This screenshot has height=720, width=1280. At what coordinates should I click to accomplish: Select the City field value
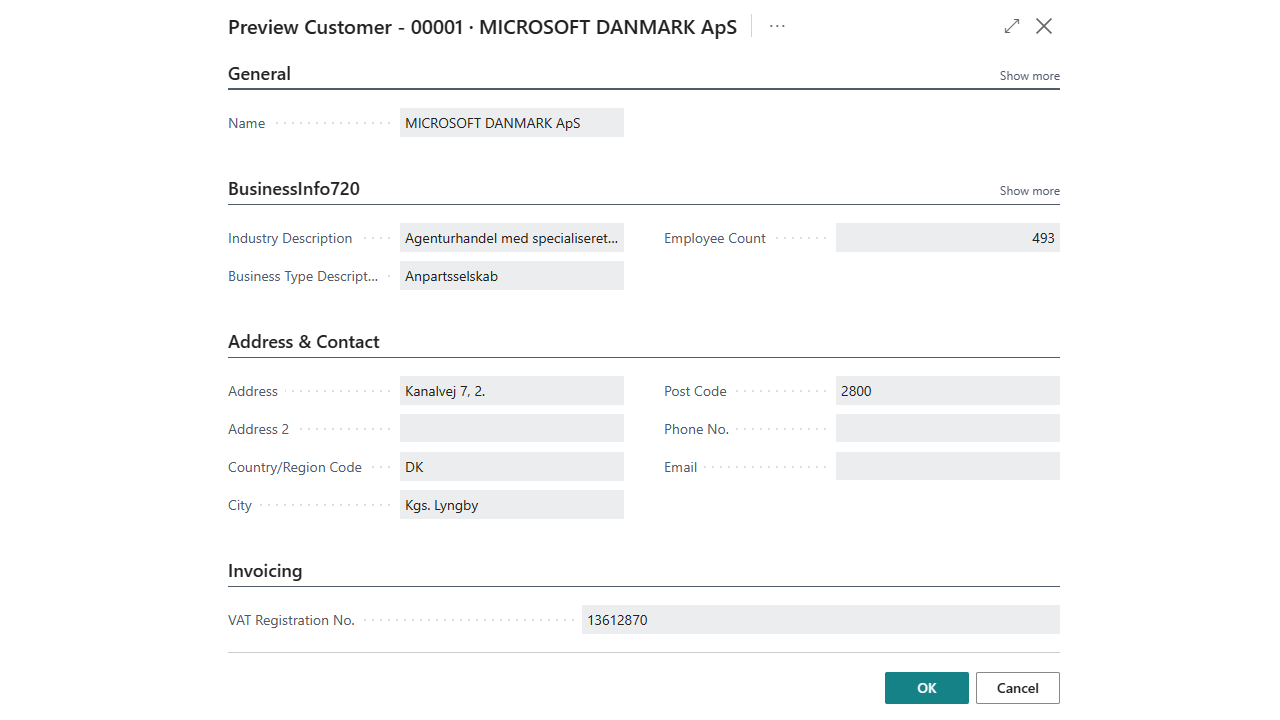tap(512, 505)
